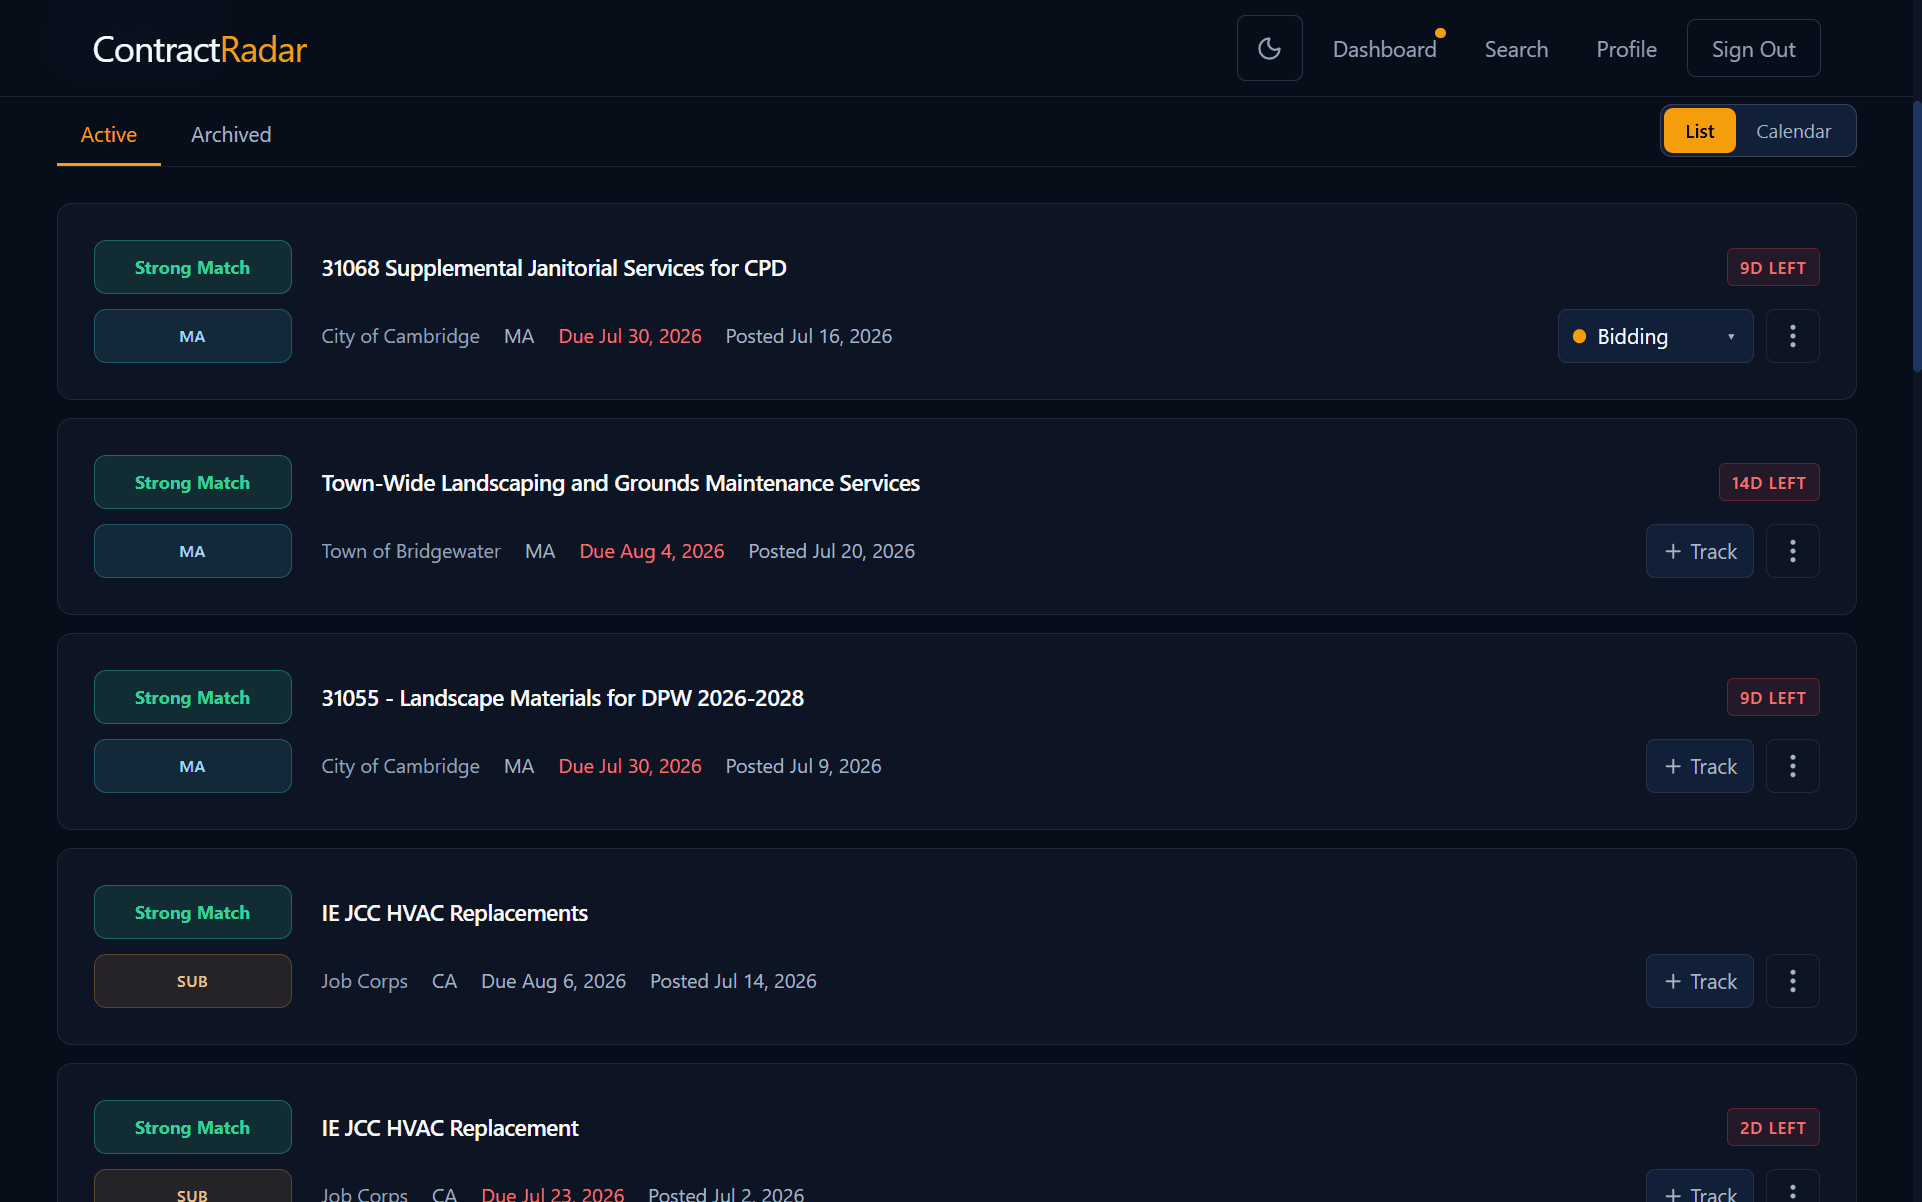Expand the Bidding status dropdown
1922x1202 pixels.
coord(1655,336)
